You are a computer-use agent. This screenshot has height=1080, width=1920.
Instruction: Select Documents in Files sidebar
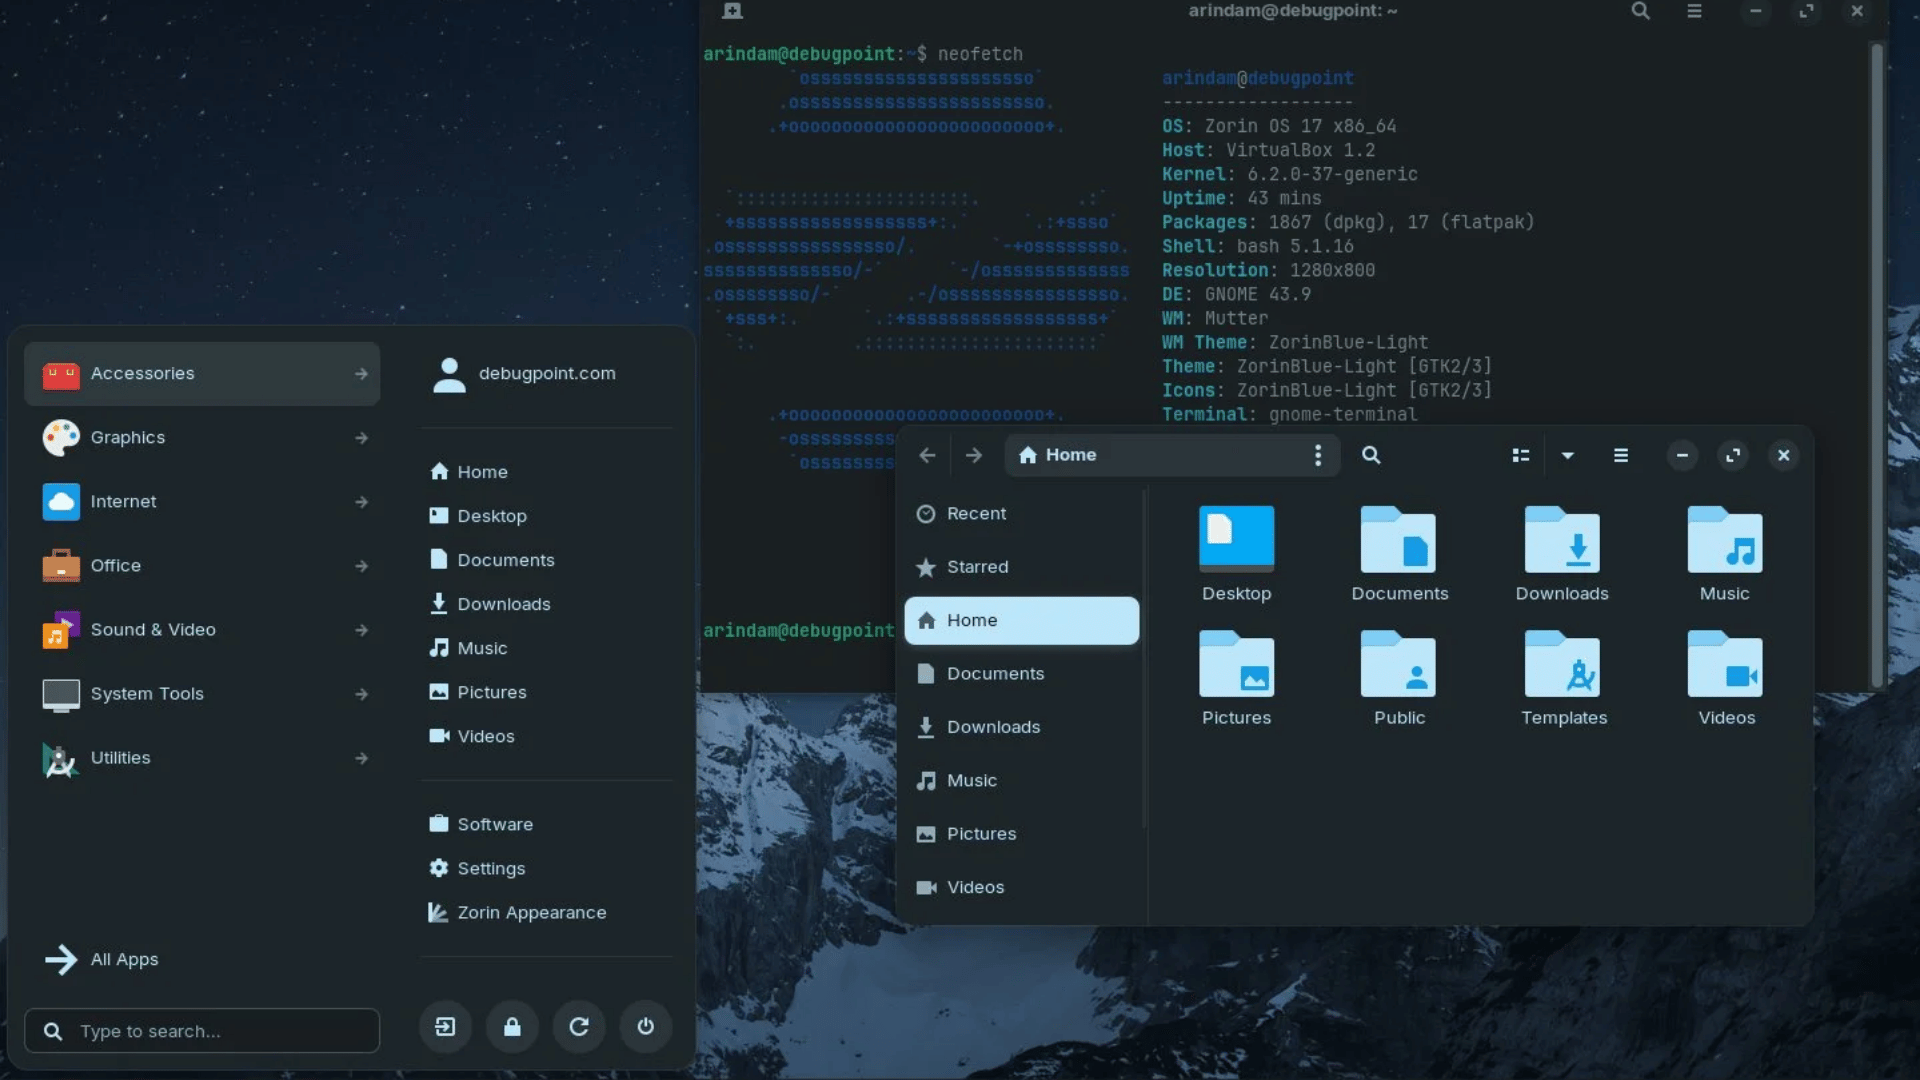(x=1022, y=674)
